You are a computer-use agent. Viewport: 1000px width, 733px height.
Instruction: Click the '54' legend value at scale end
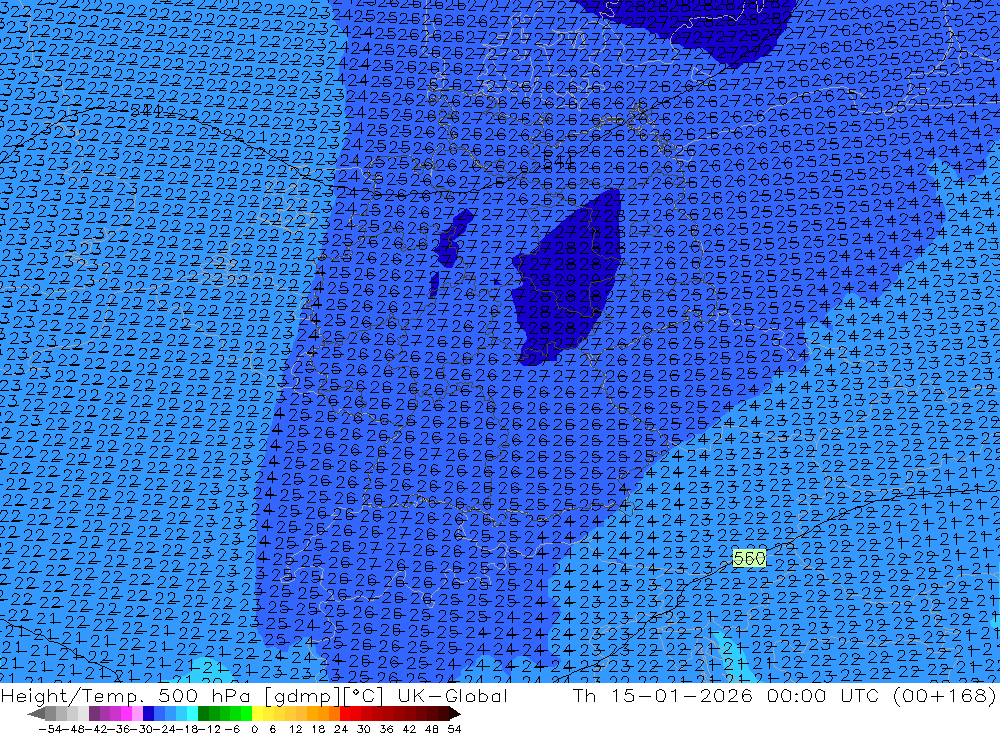coord(454,729)
